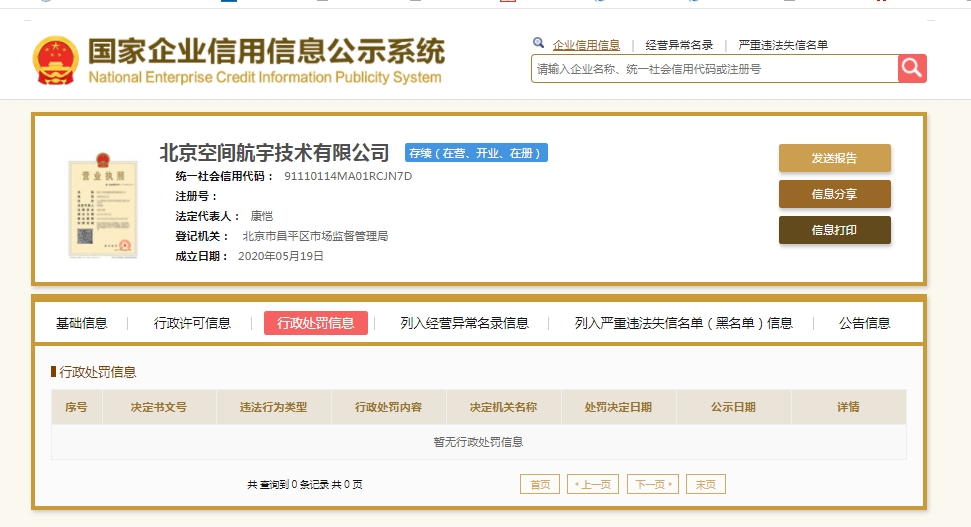Click the 决定书文号 column header
The height and width of the screenshot is (527, 971).
(x=159, y=407)
